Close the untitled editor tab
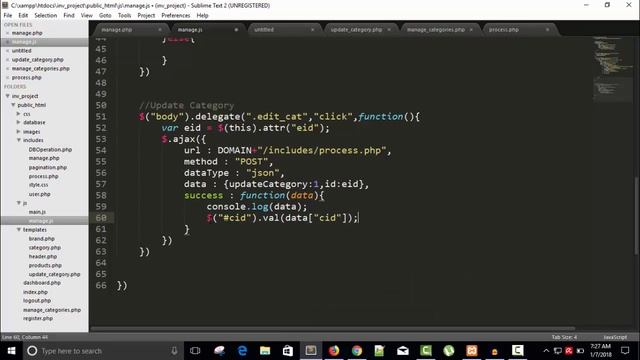 313,30
